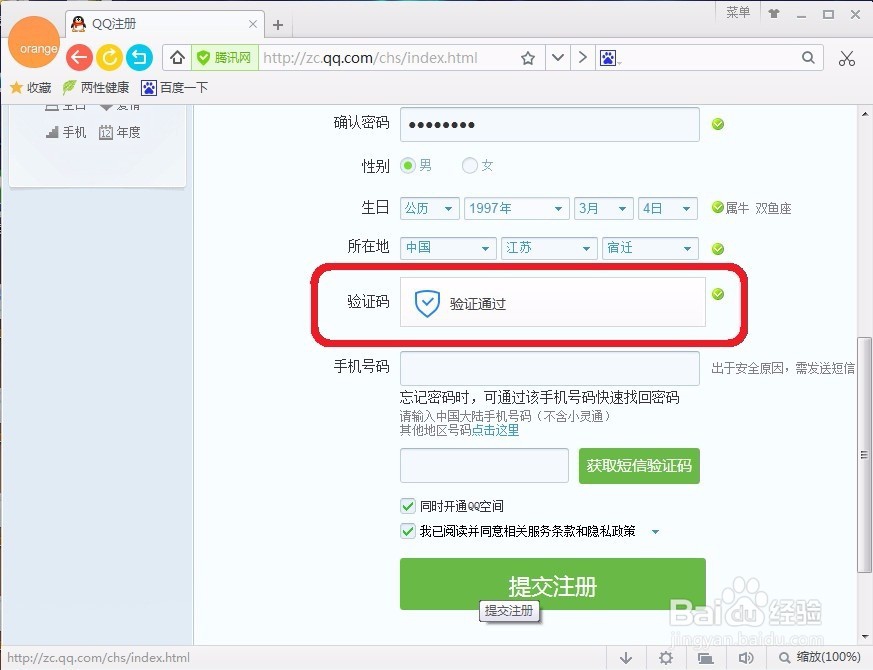Click the 点击这里 link for other region numbers
The height and width of the screenshot is (670, 873).
click(497, 430)
